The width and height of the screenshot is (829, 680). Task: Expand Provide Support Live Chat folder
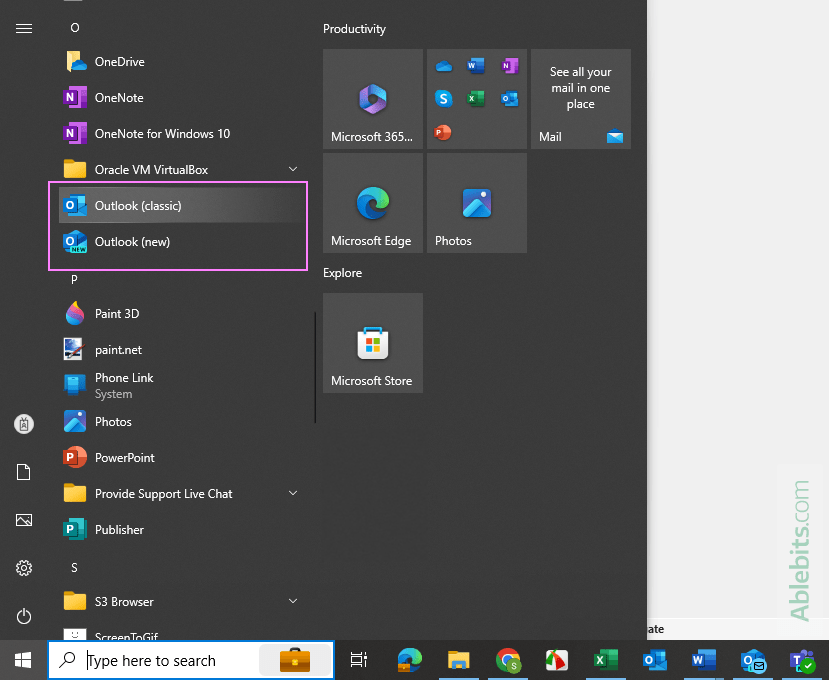click(x=182, y=493)
